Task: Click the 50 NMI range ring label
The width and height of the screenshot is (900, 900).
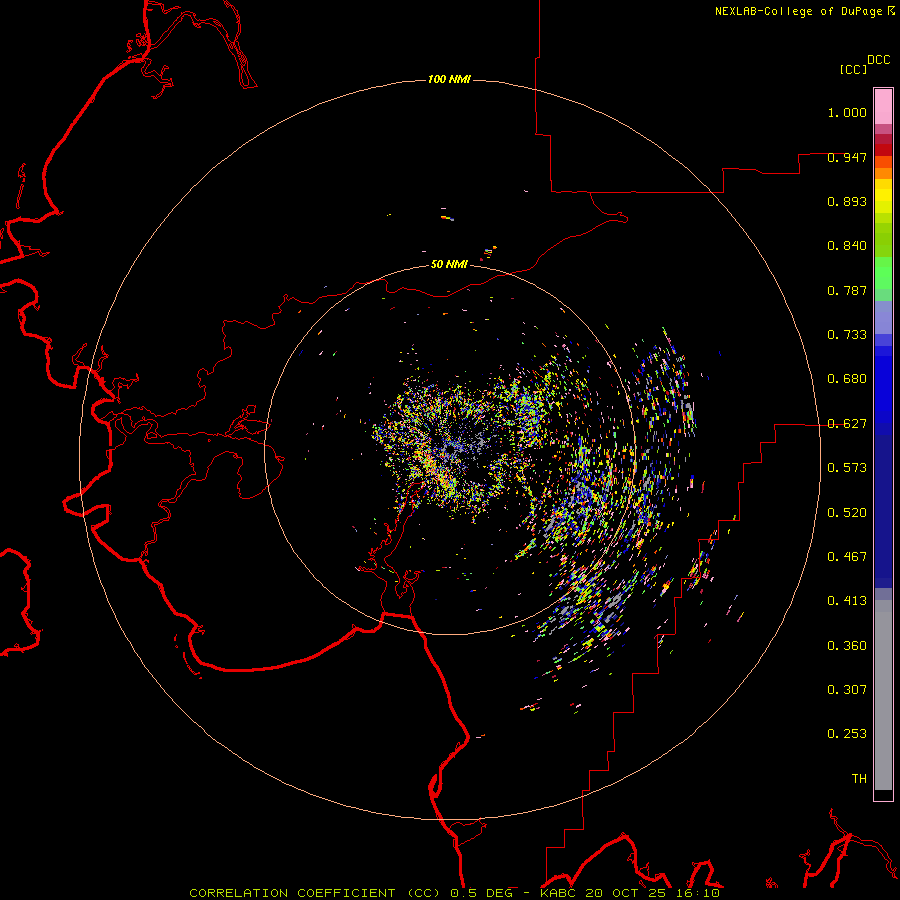Action: 449,264
